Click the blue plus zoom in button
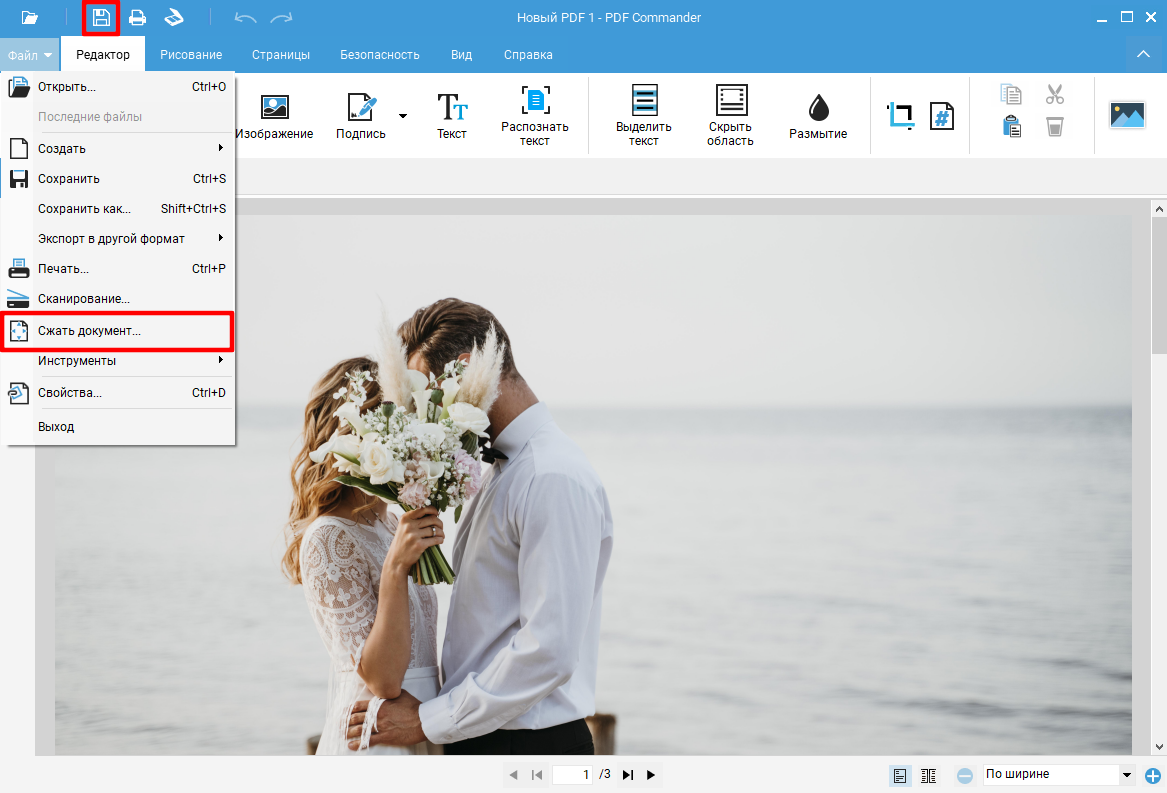The image size is (1167, 793). click(1153, 775)
